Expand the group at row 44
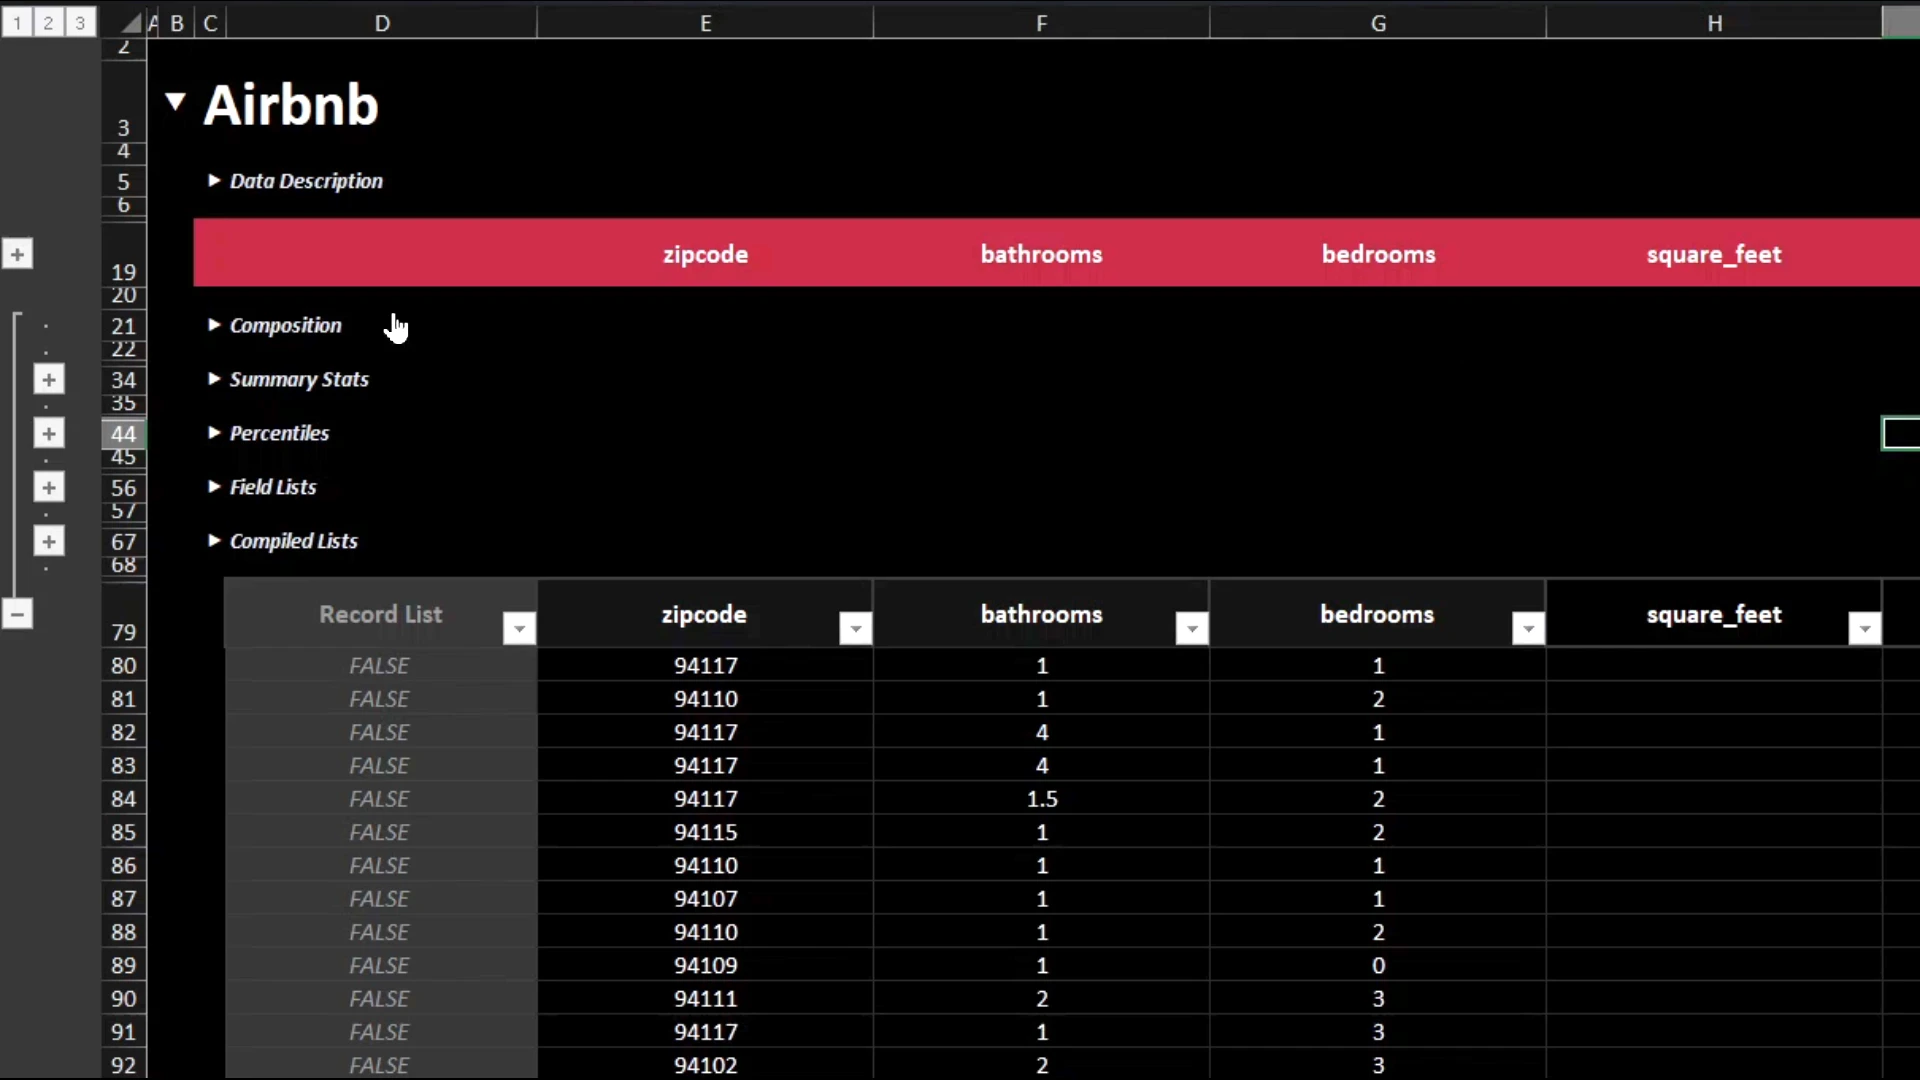The height and width of the screenshot is (1080, 1920). tap(49, 434)
